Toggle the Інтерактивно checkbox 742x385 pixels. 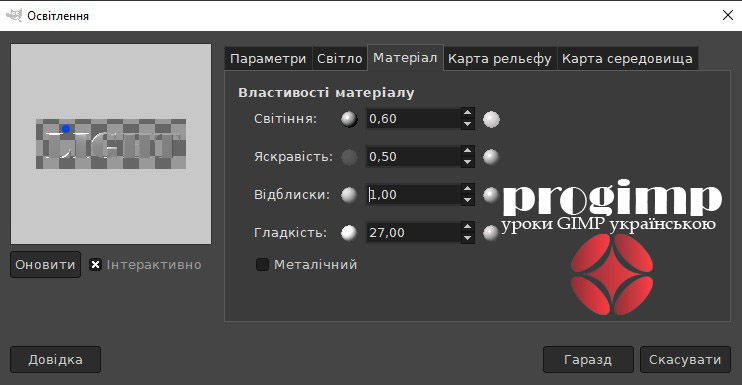click(96, 264)
